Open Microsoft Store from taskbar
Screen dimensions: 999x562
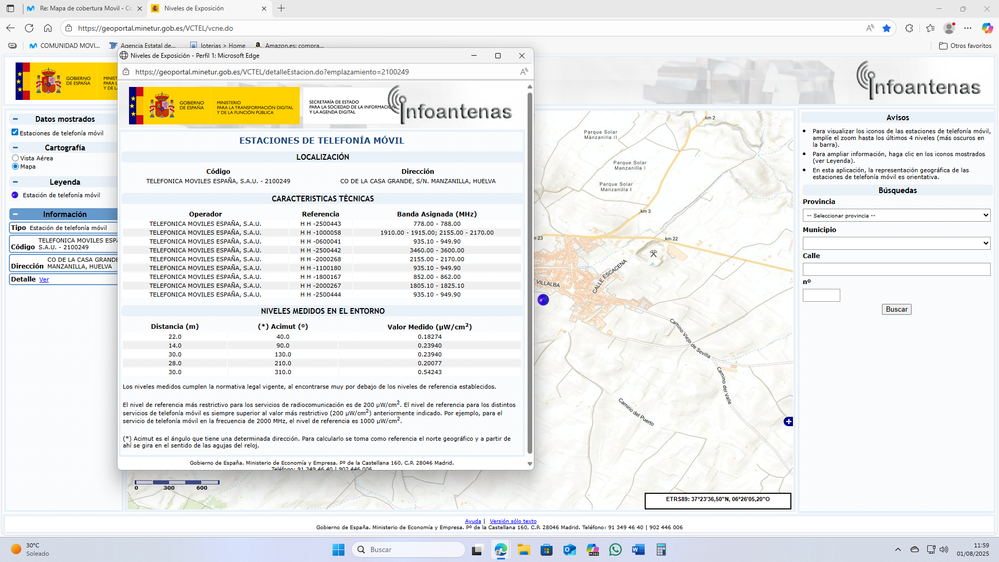tap(546, 549)
